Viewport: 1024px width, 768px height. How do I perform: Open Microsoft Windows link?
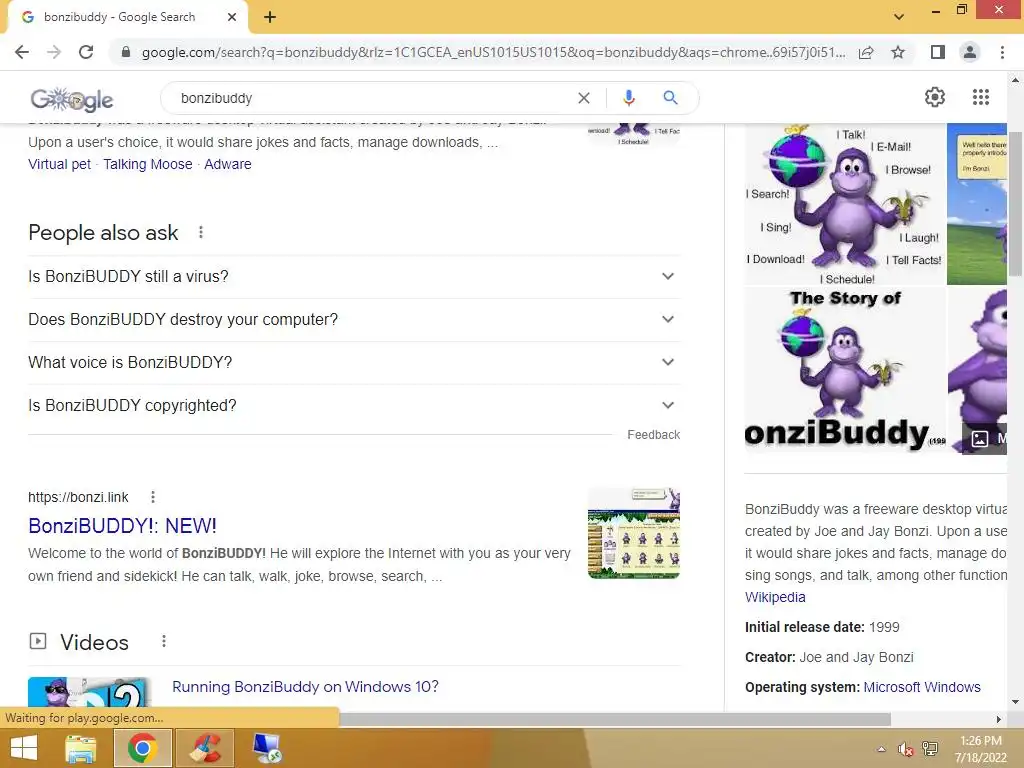(922, 687)
